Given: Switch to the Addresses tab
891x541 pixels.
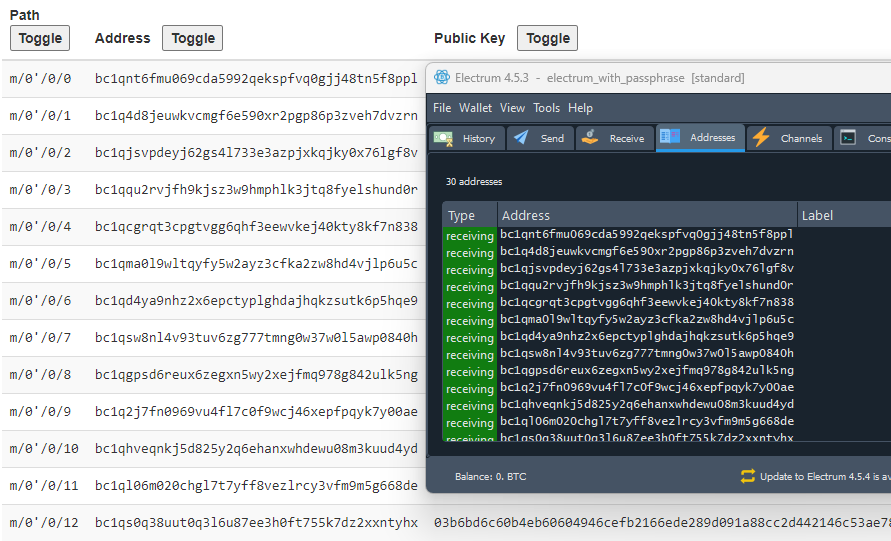Looking at the screenshot, I should point(700,138).
